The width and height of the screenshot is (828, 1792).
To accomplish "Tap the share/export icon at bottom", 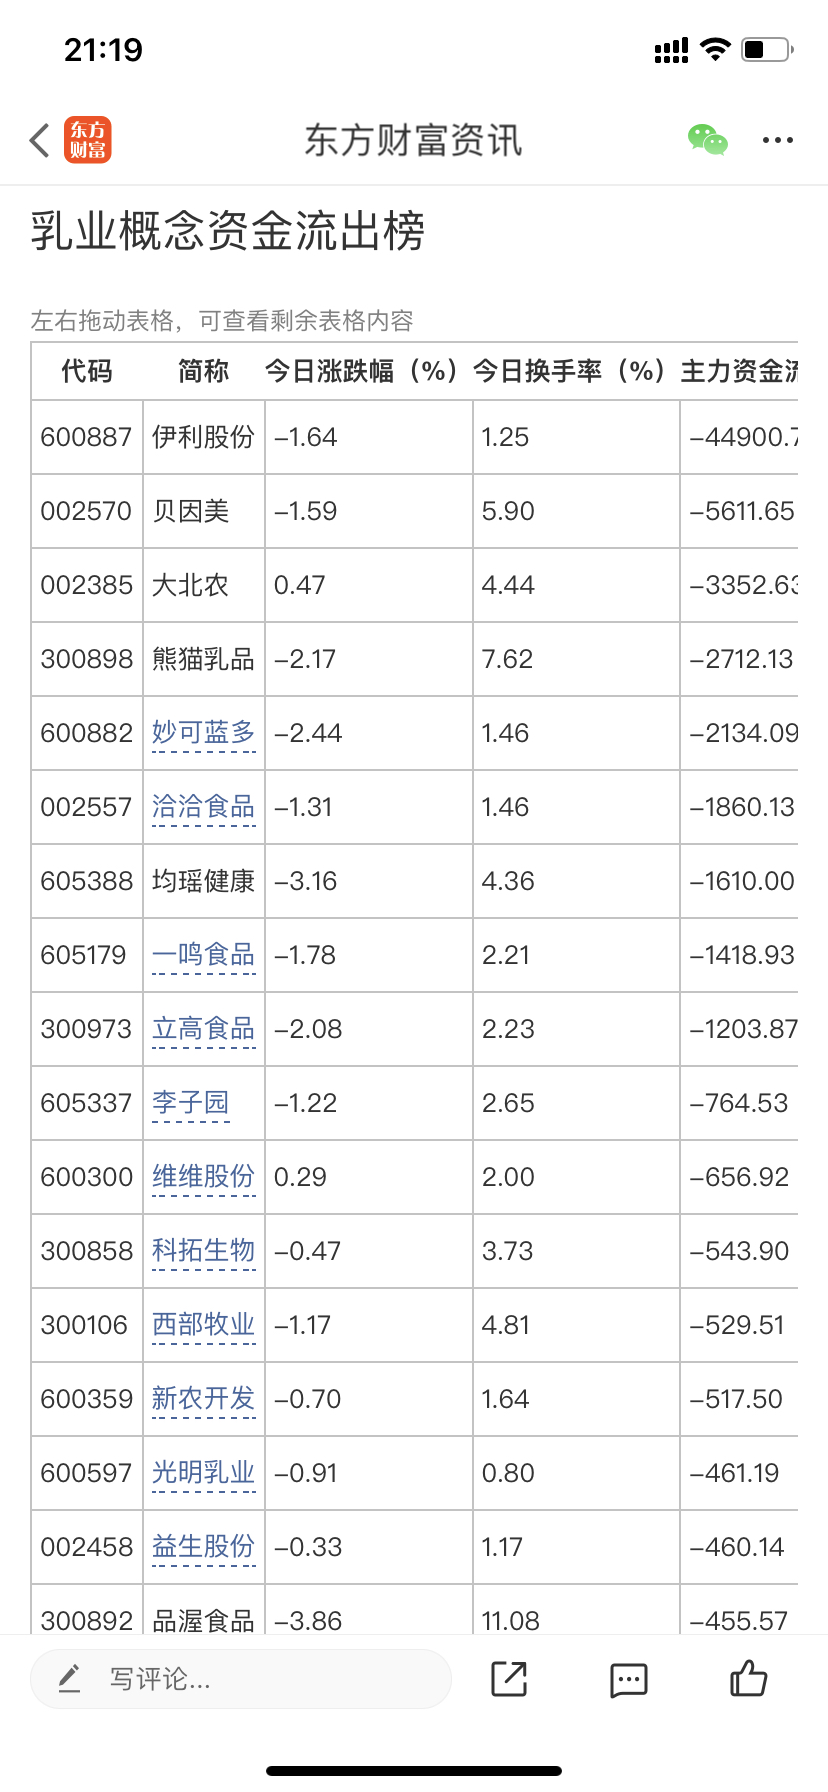I will point(509,1679).
